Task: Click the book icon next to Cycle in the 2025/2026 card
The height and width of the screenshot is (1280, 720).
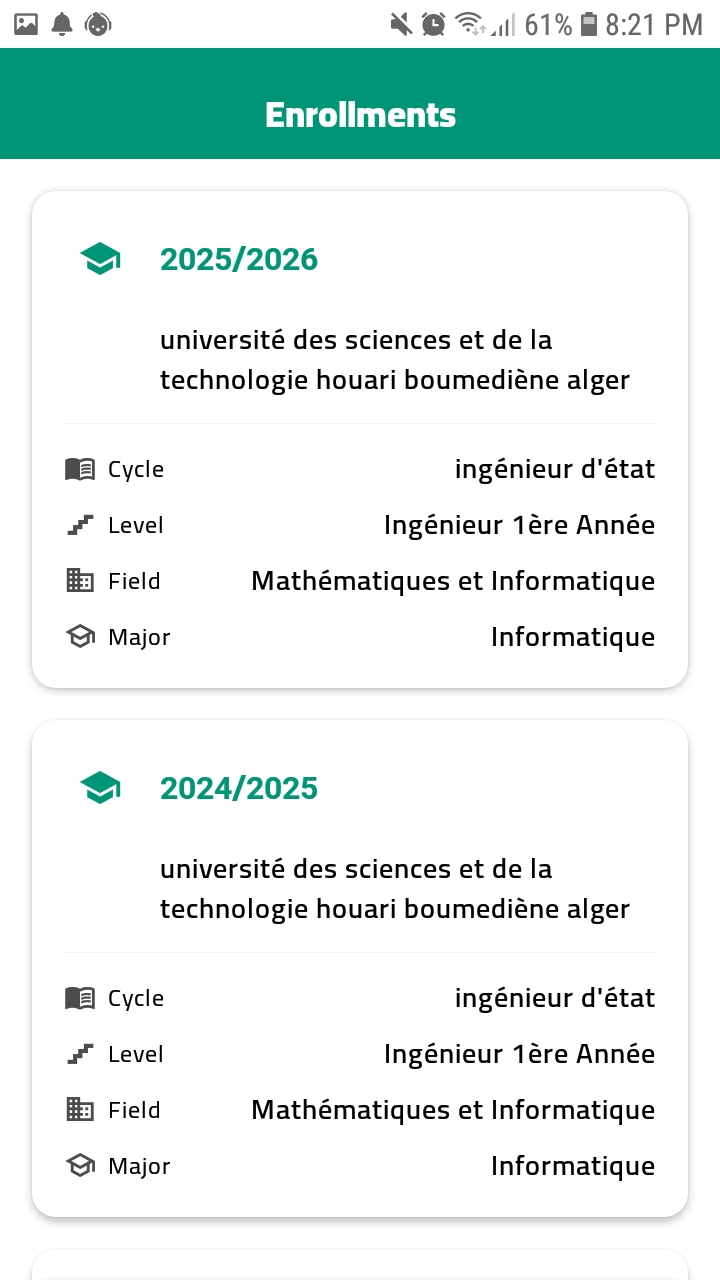Action: (x=80, y=469)
